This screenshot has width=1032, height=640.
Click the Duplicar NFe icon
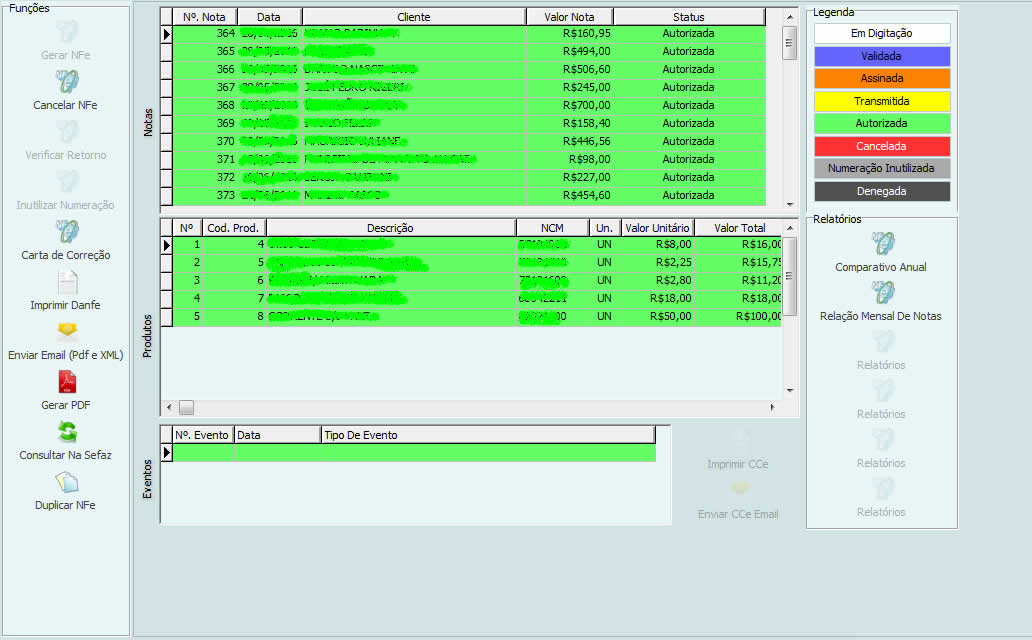tap(66, 482)
